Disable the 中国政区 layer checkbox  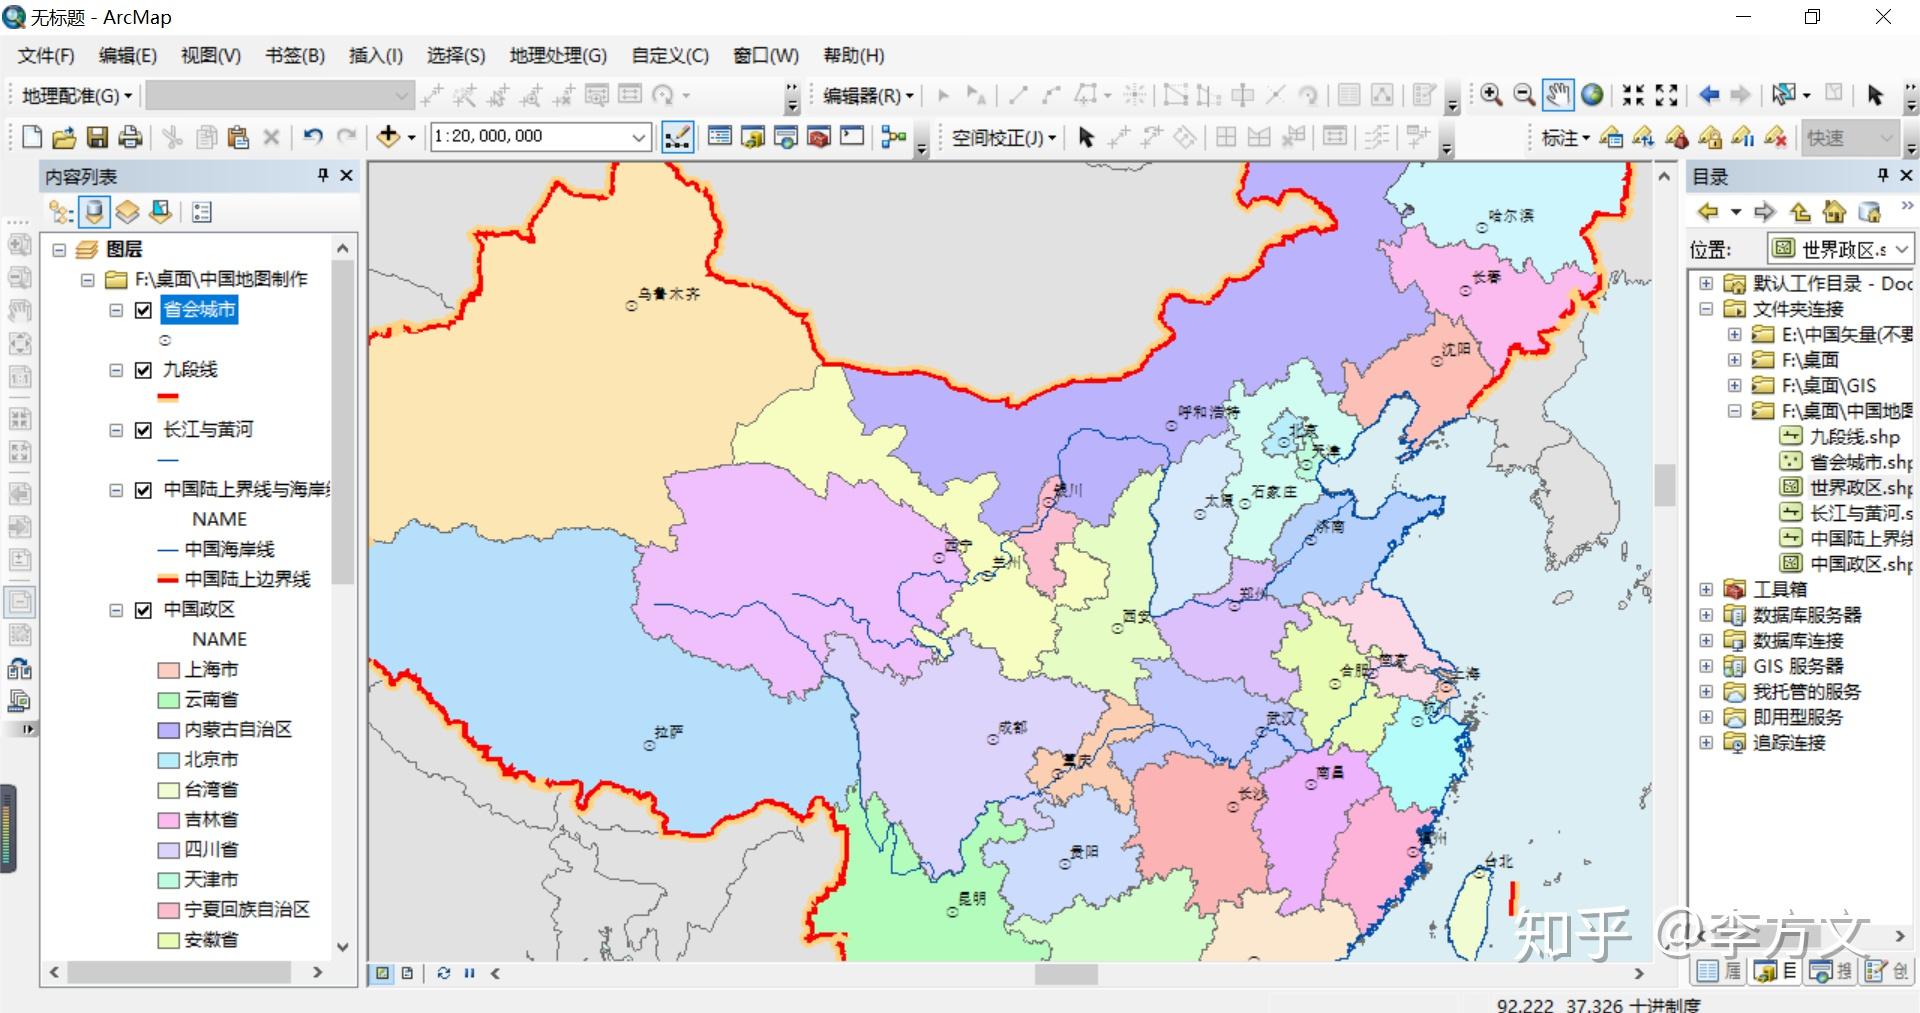coord(143,610)
